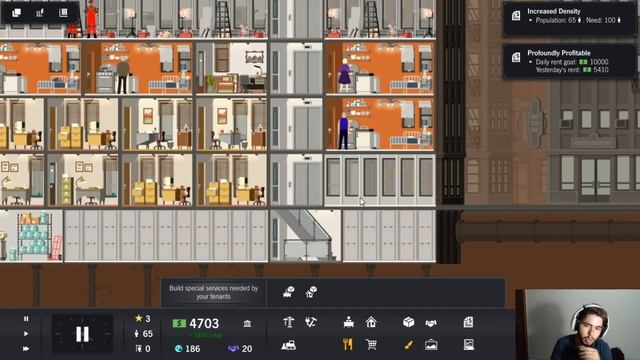Select the basement storage room with water bottles
This screenshot has width=640, height=360.
[31, 236]
